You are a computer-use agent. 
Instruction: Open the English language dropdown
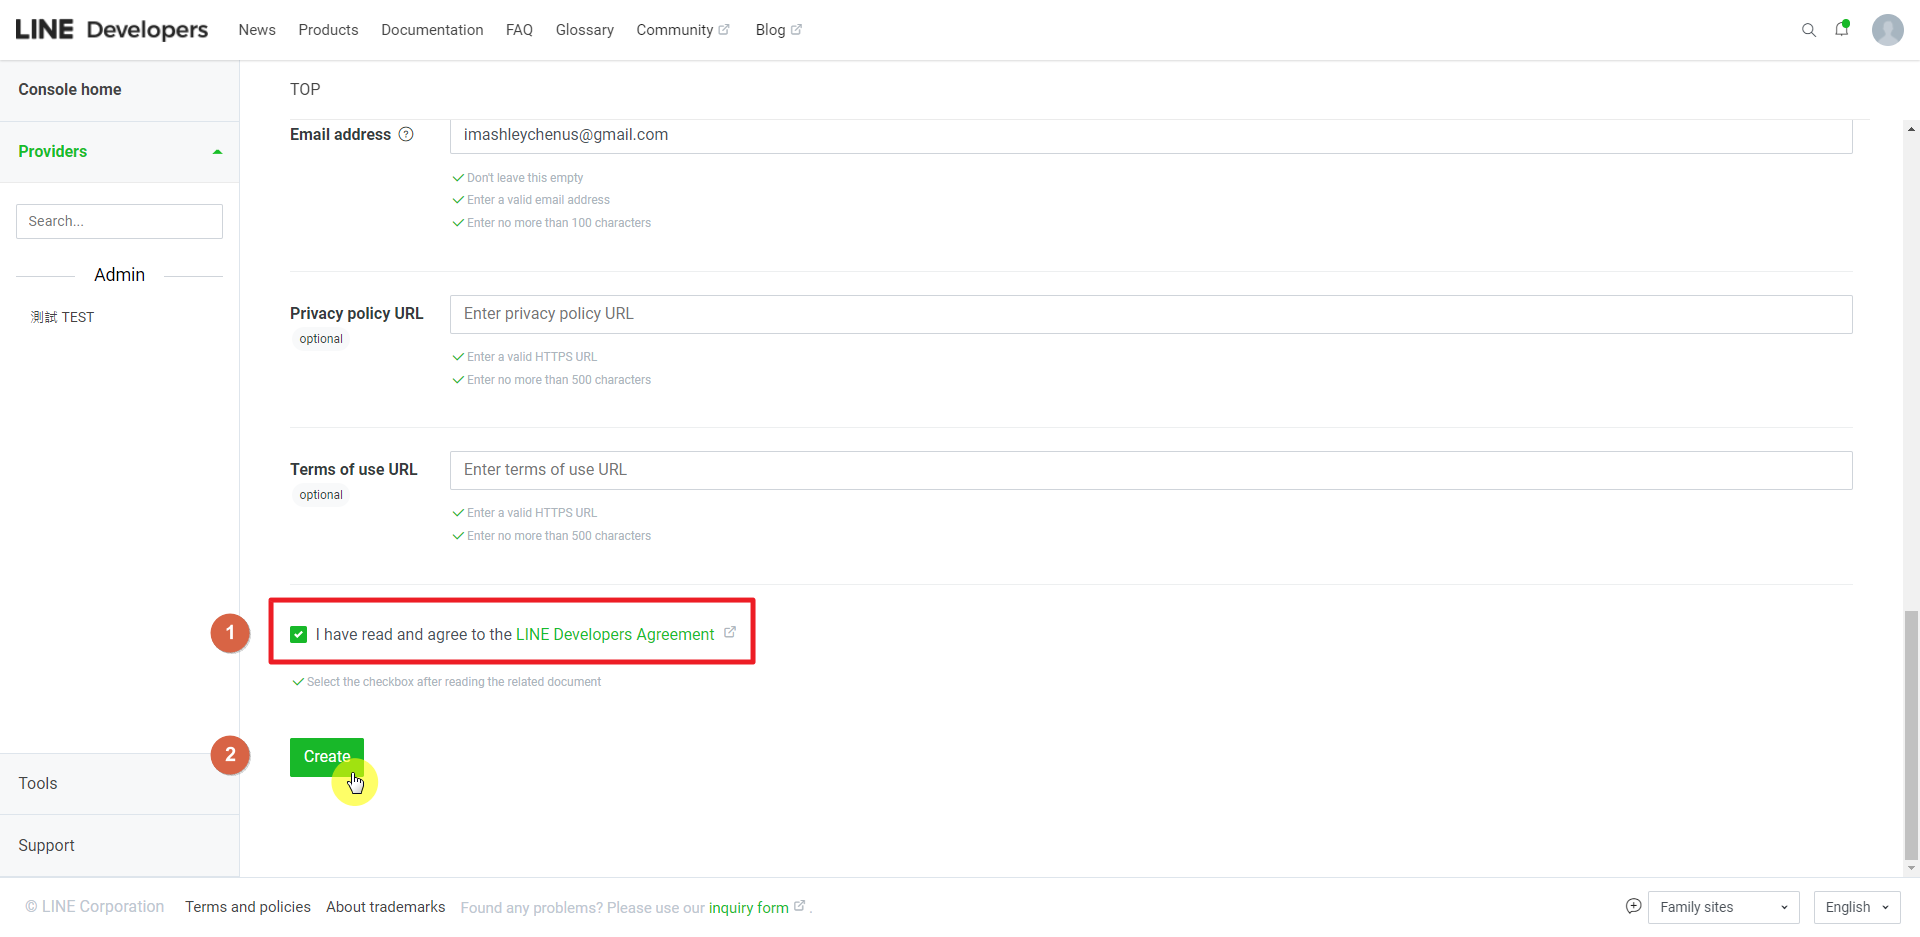[x=1856, y=907]
